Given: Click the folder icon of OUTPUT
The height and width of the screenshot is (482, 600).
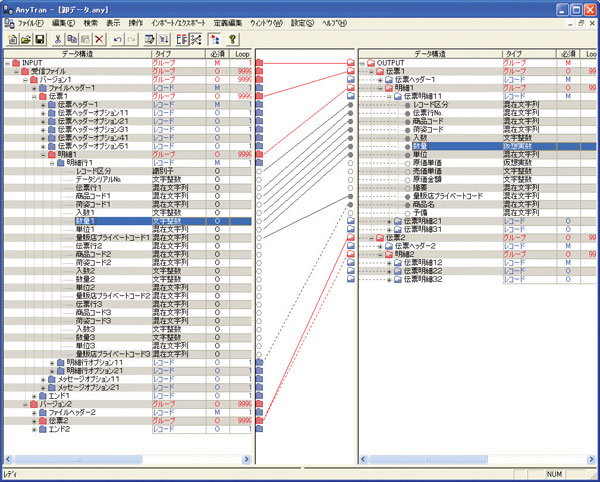Looking at the screenshot, I should [x=371, y=63].
